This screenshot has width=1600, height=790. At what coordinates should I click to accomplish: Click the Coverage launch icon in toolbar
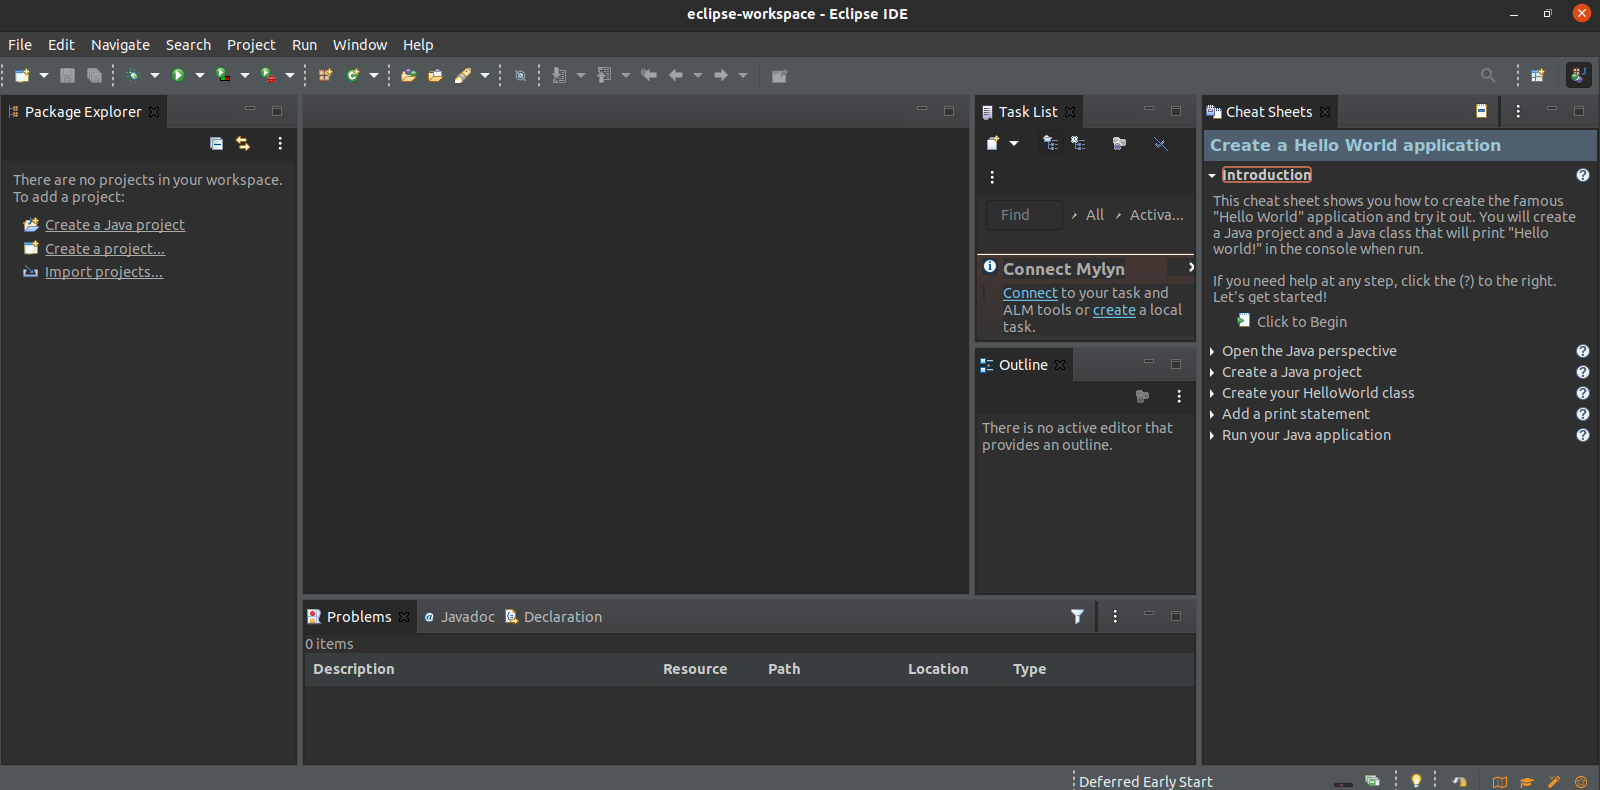[x=223, y=75]
